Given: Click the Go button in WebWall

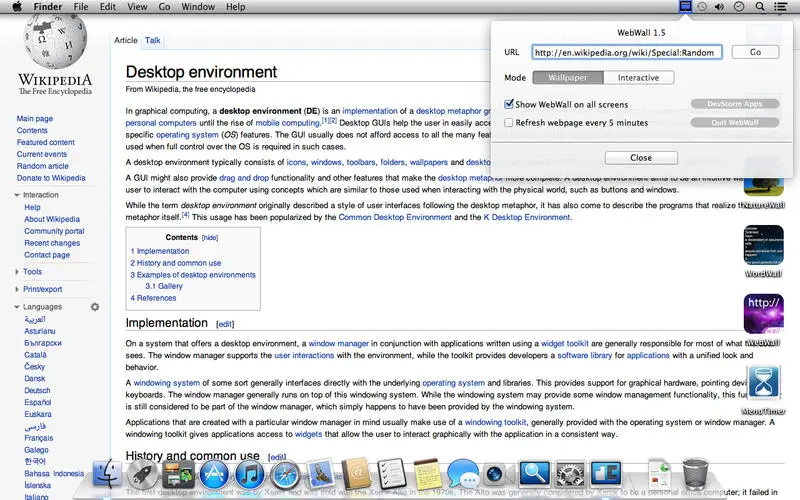Looking at the screenshot, I should click(x=755, y=52).
